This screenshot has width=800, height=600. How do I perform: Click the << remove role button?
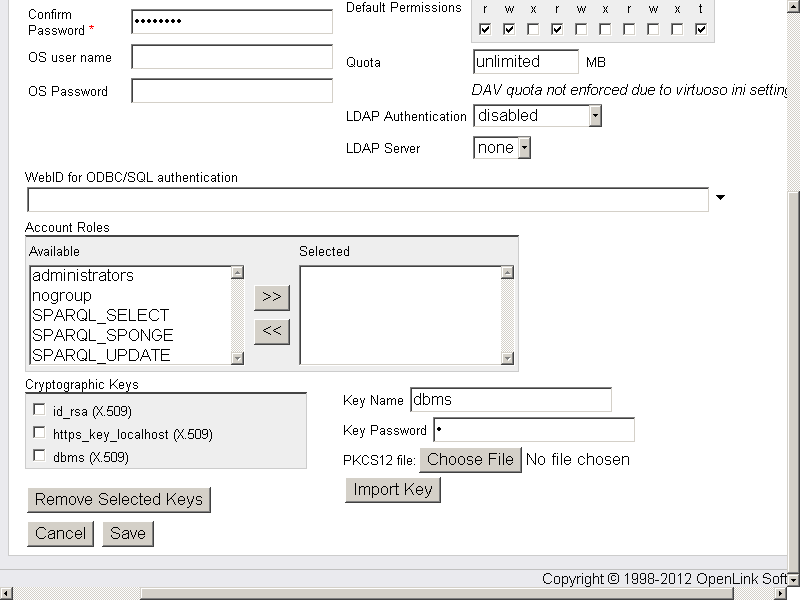tap(271, 332)
